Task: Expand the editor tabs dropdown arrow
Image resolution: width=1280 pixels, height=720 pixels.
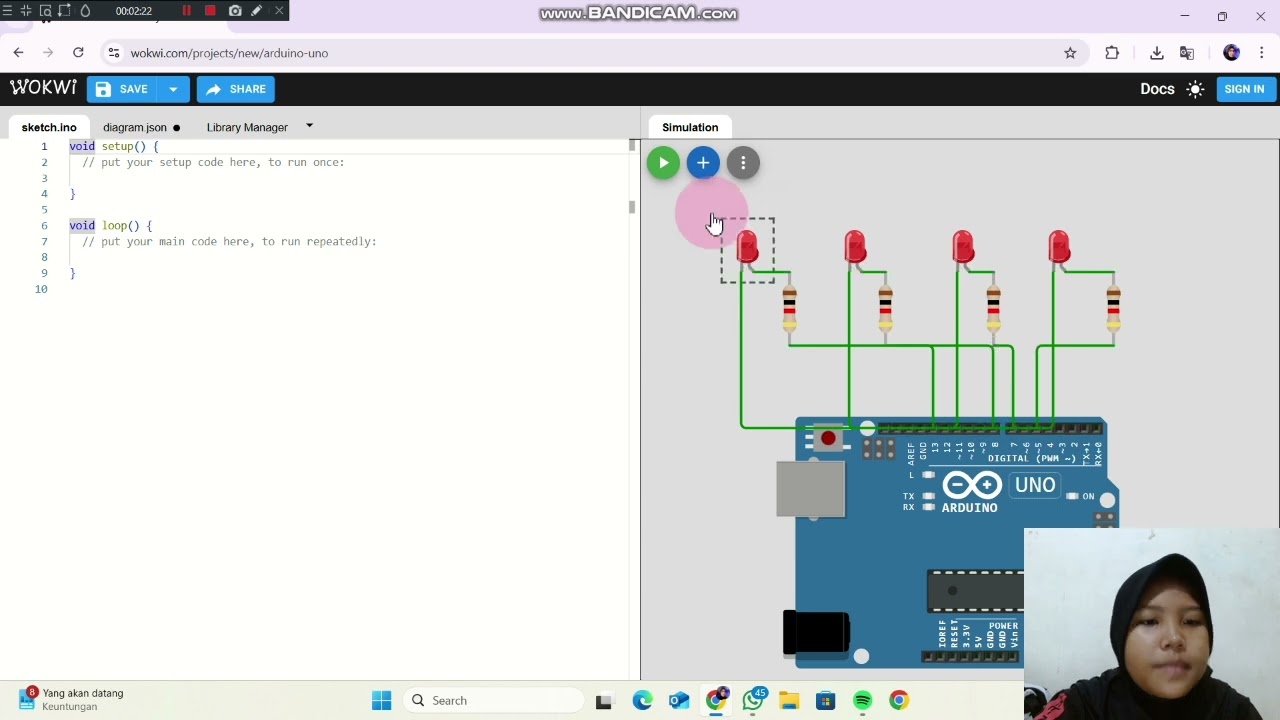Action: pos(309,126)
